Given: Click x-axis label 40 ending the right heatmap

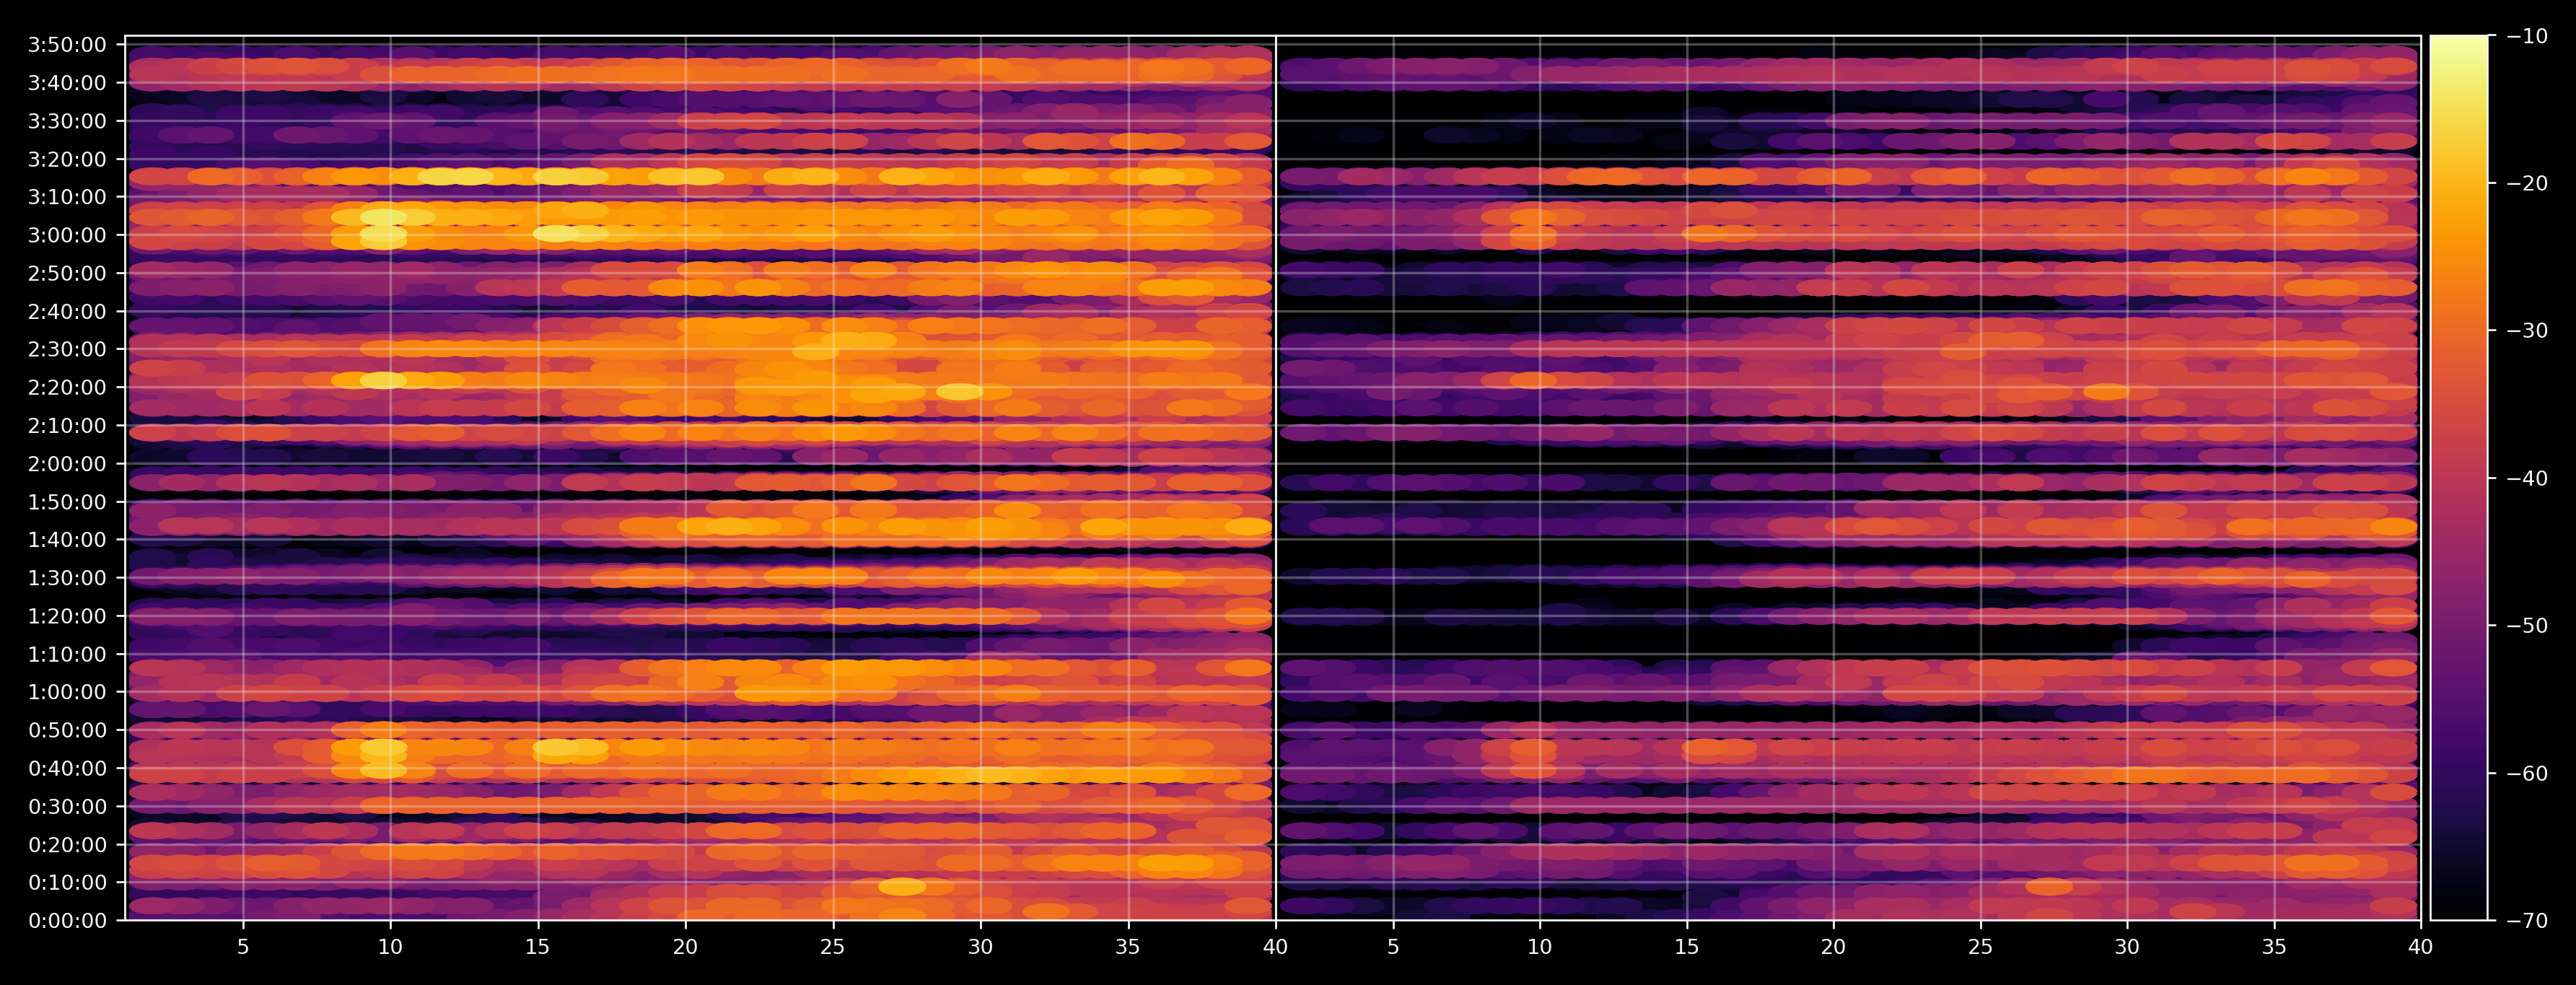Looking at the screenshot, I should pos(2421,946).
